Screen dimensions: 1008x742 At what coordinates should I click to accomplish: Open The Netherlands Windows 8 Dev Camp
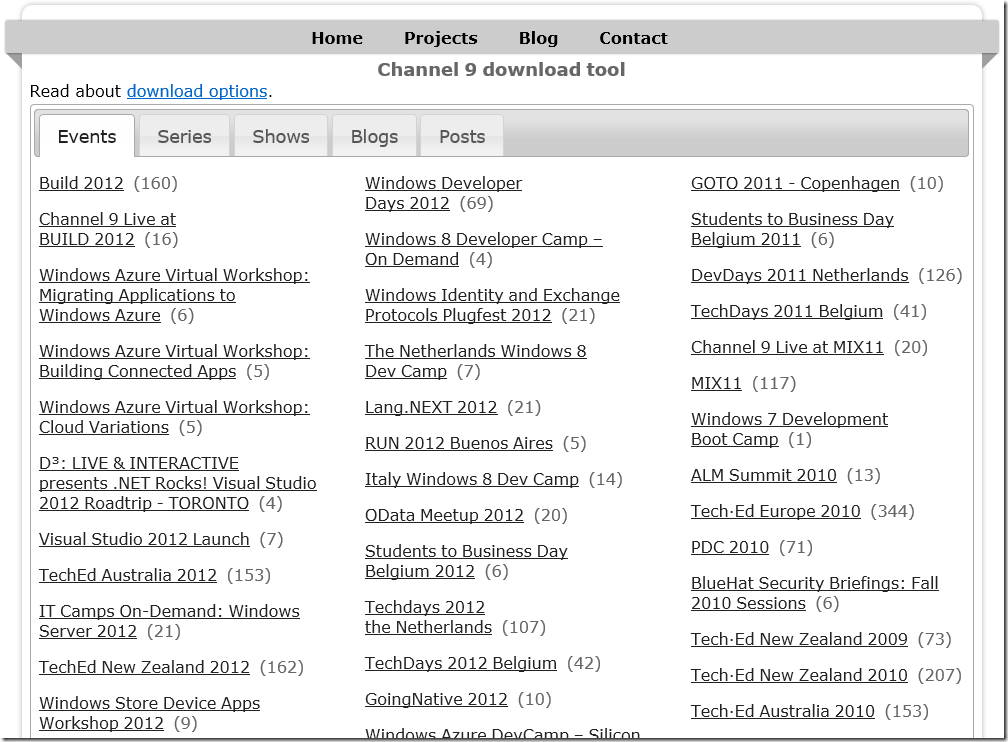point(476,361)
